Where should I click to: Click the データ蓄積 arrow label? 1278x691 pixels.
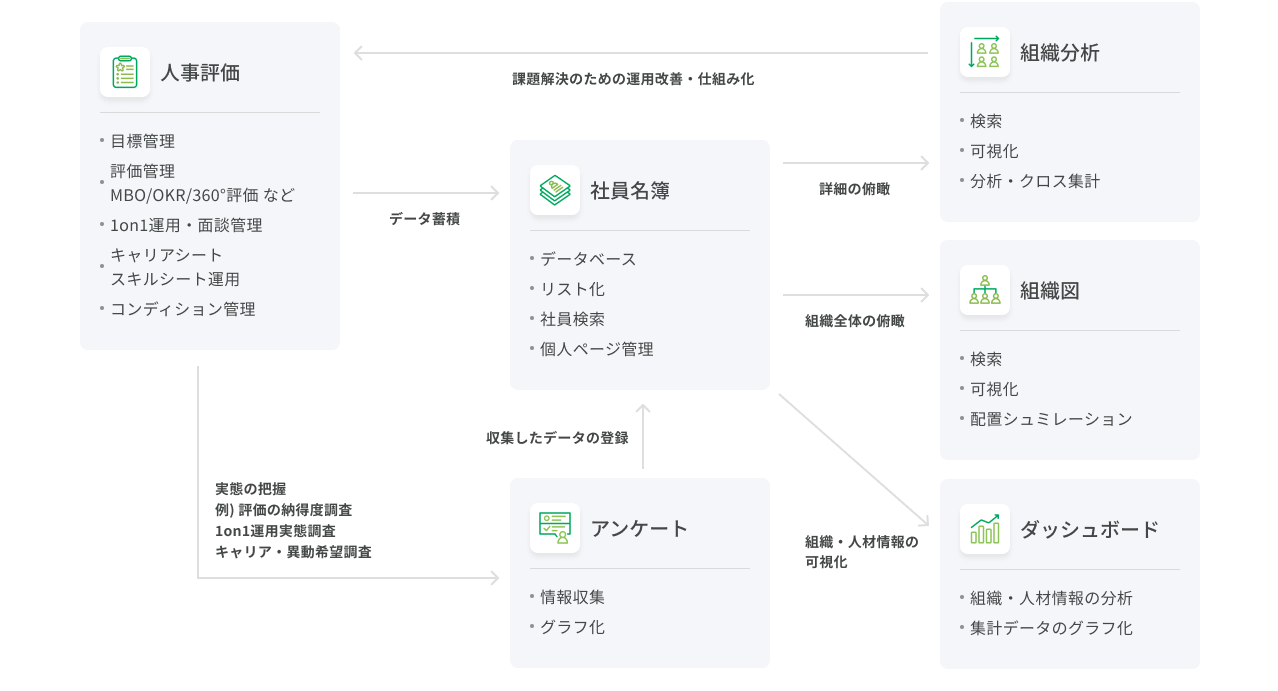(424, 219)
